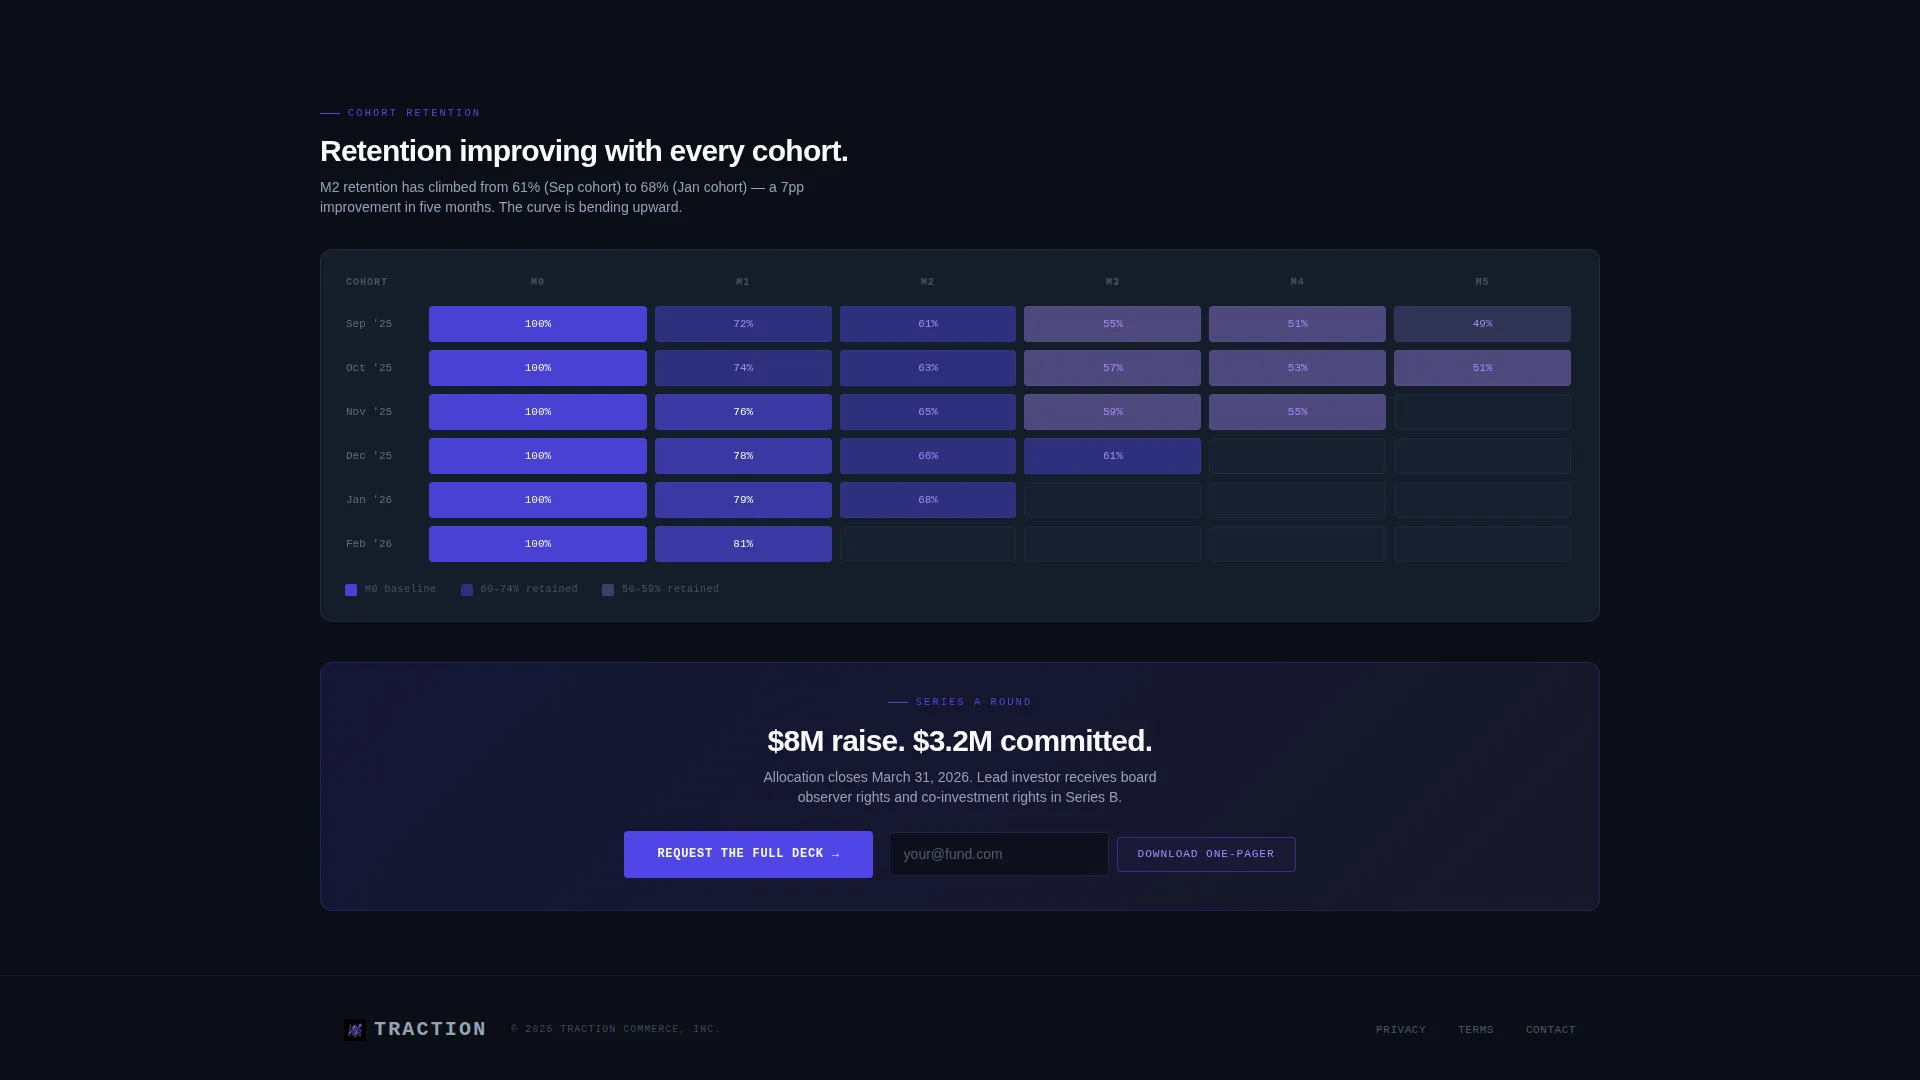Select the Sep '25 M2 61% cell
This screenshot has width=1920, height=1080.
[928, 324]
